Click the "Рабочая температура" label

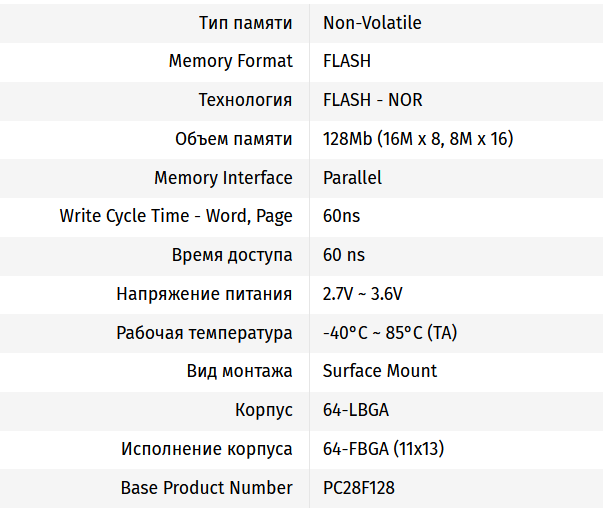[x=204, y=333]
